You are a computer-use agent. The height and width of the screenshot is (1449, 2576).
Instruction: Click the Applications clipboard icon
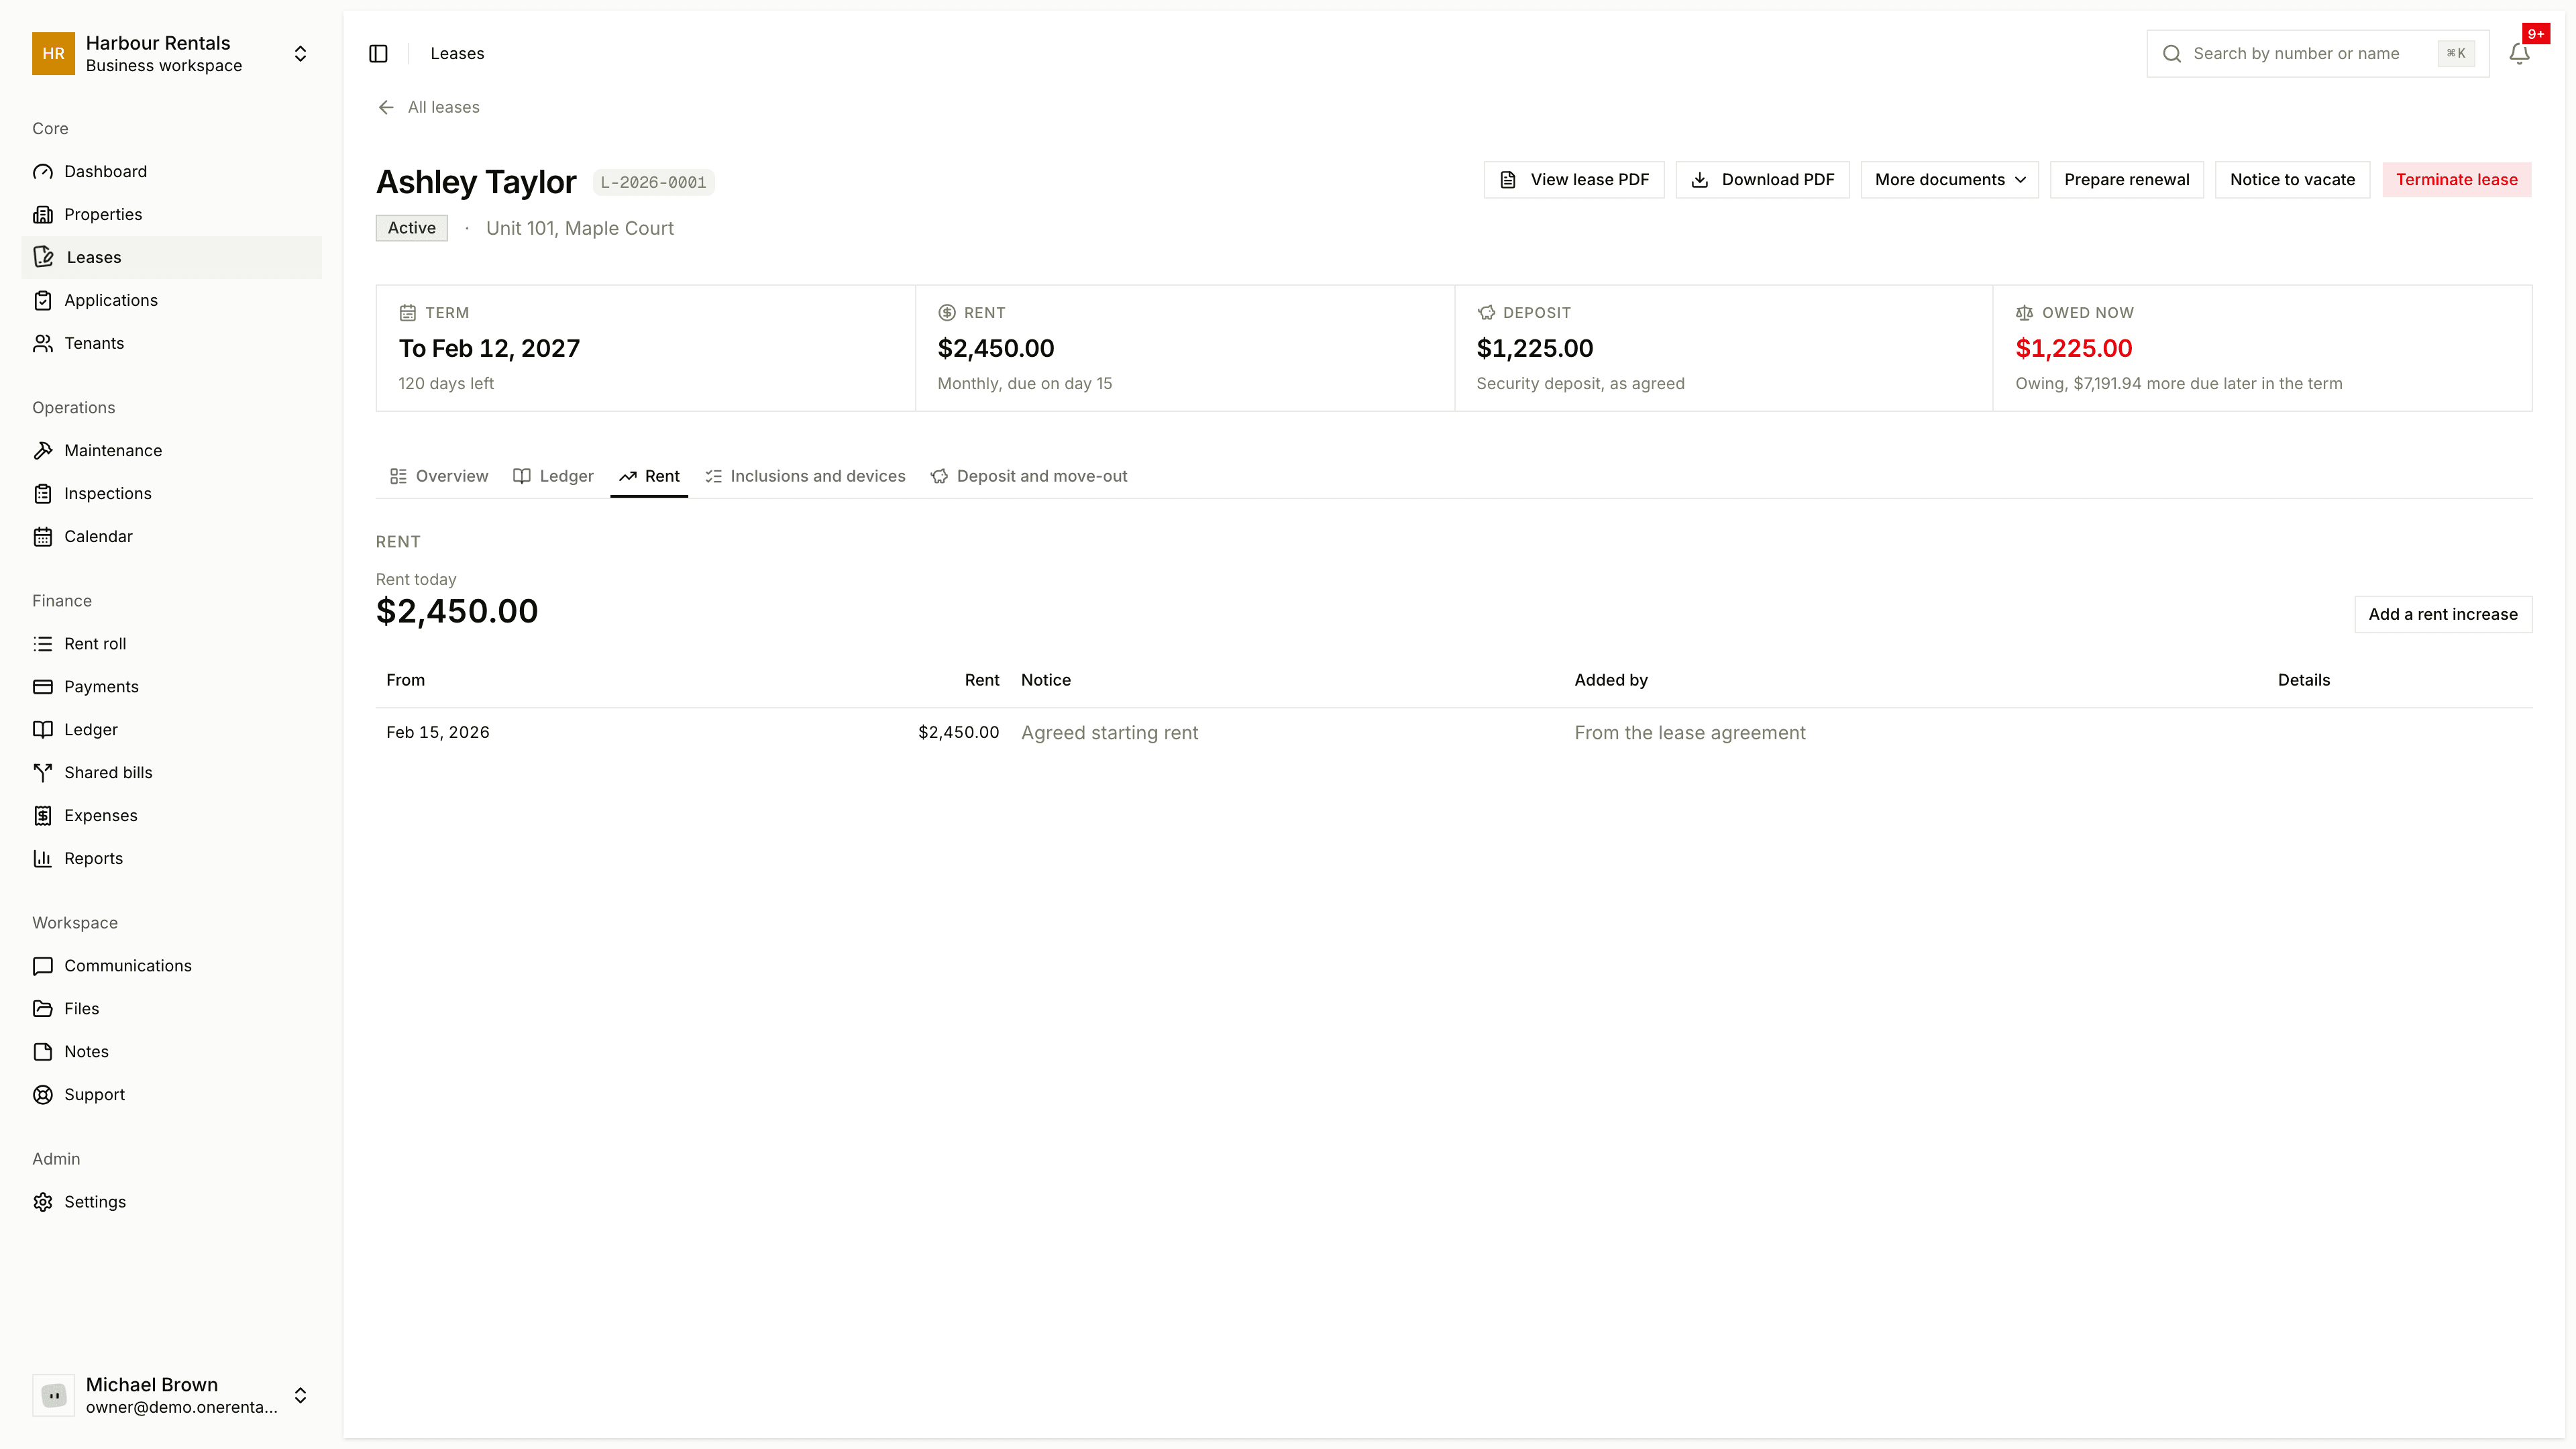[x=43, y=301]
